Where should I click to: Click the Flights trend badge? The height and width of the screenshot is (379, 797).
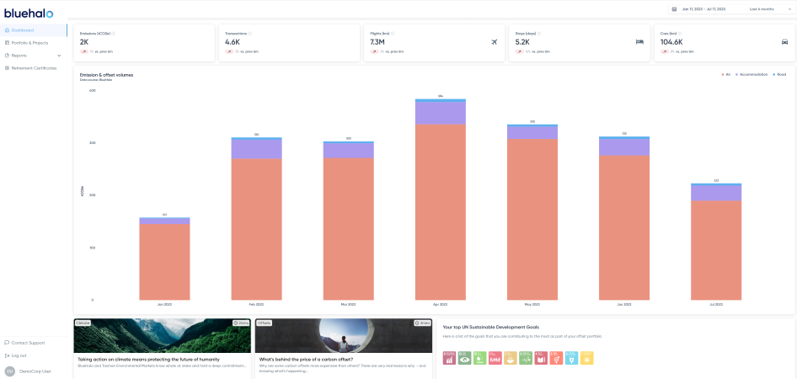[374, 51]
